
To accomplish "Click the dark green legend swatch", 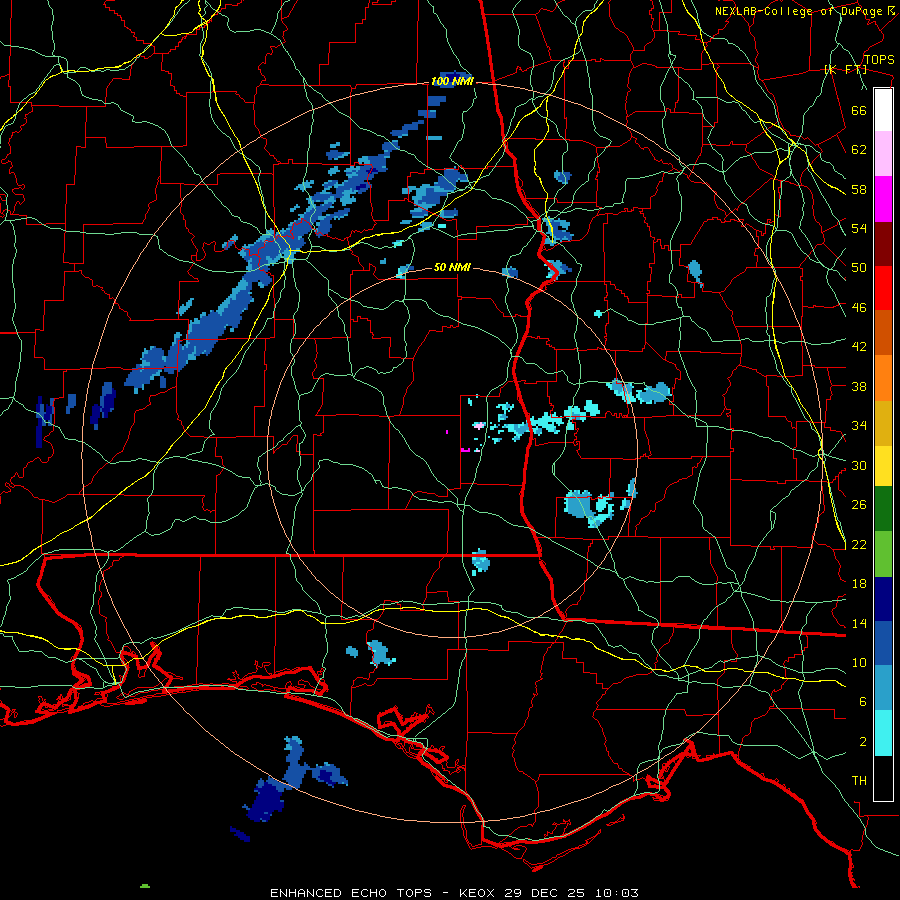I will [883, 509].
